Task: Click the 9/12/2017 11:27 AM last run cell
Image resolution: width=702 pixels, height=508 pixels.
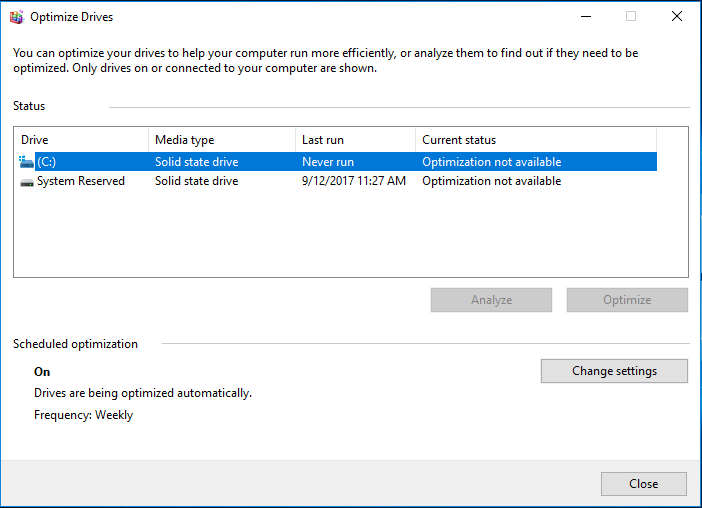Action: pos(354,181)
